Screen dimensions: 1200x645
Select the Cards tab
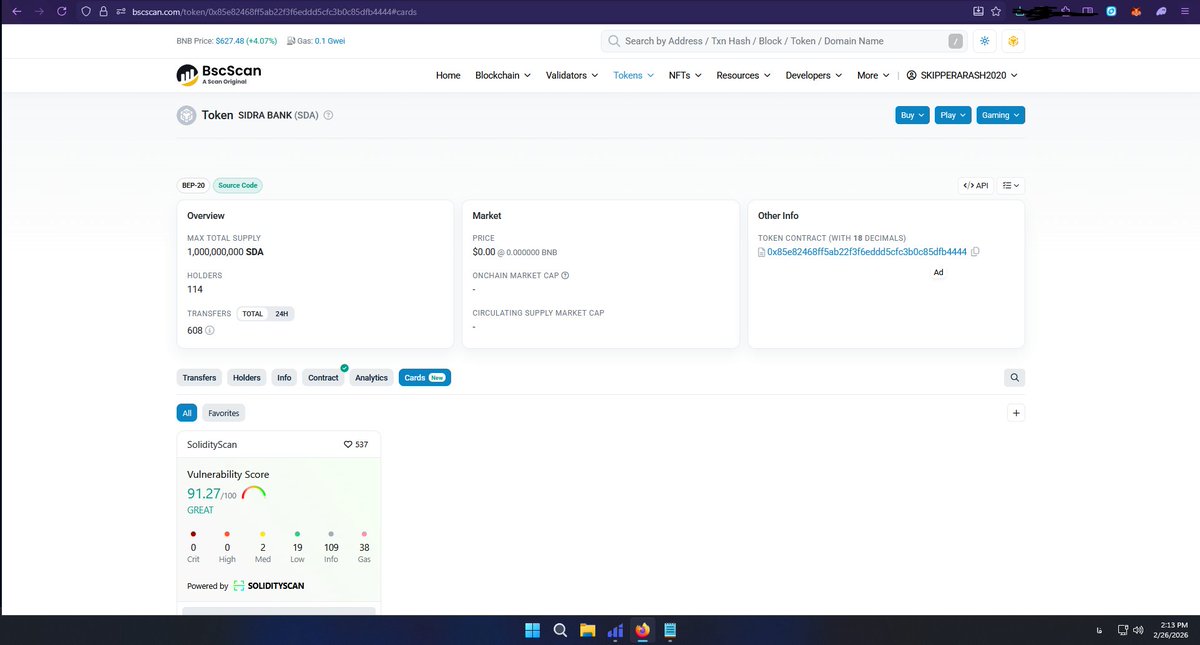tap(425, 377)
